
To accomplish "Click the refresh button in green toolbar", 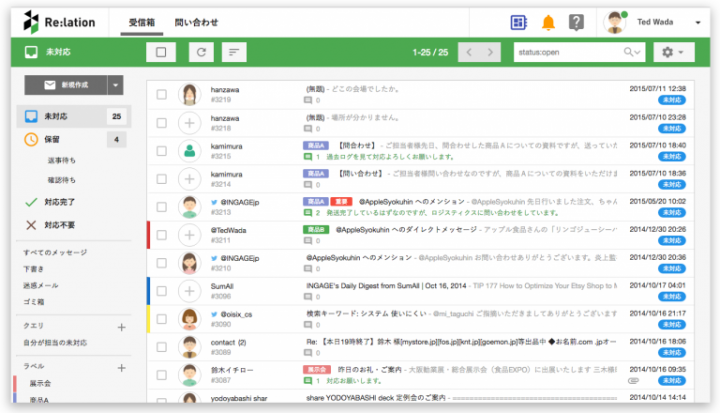I will (x=201, y=52).
